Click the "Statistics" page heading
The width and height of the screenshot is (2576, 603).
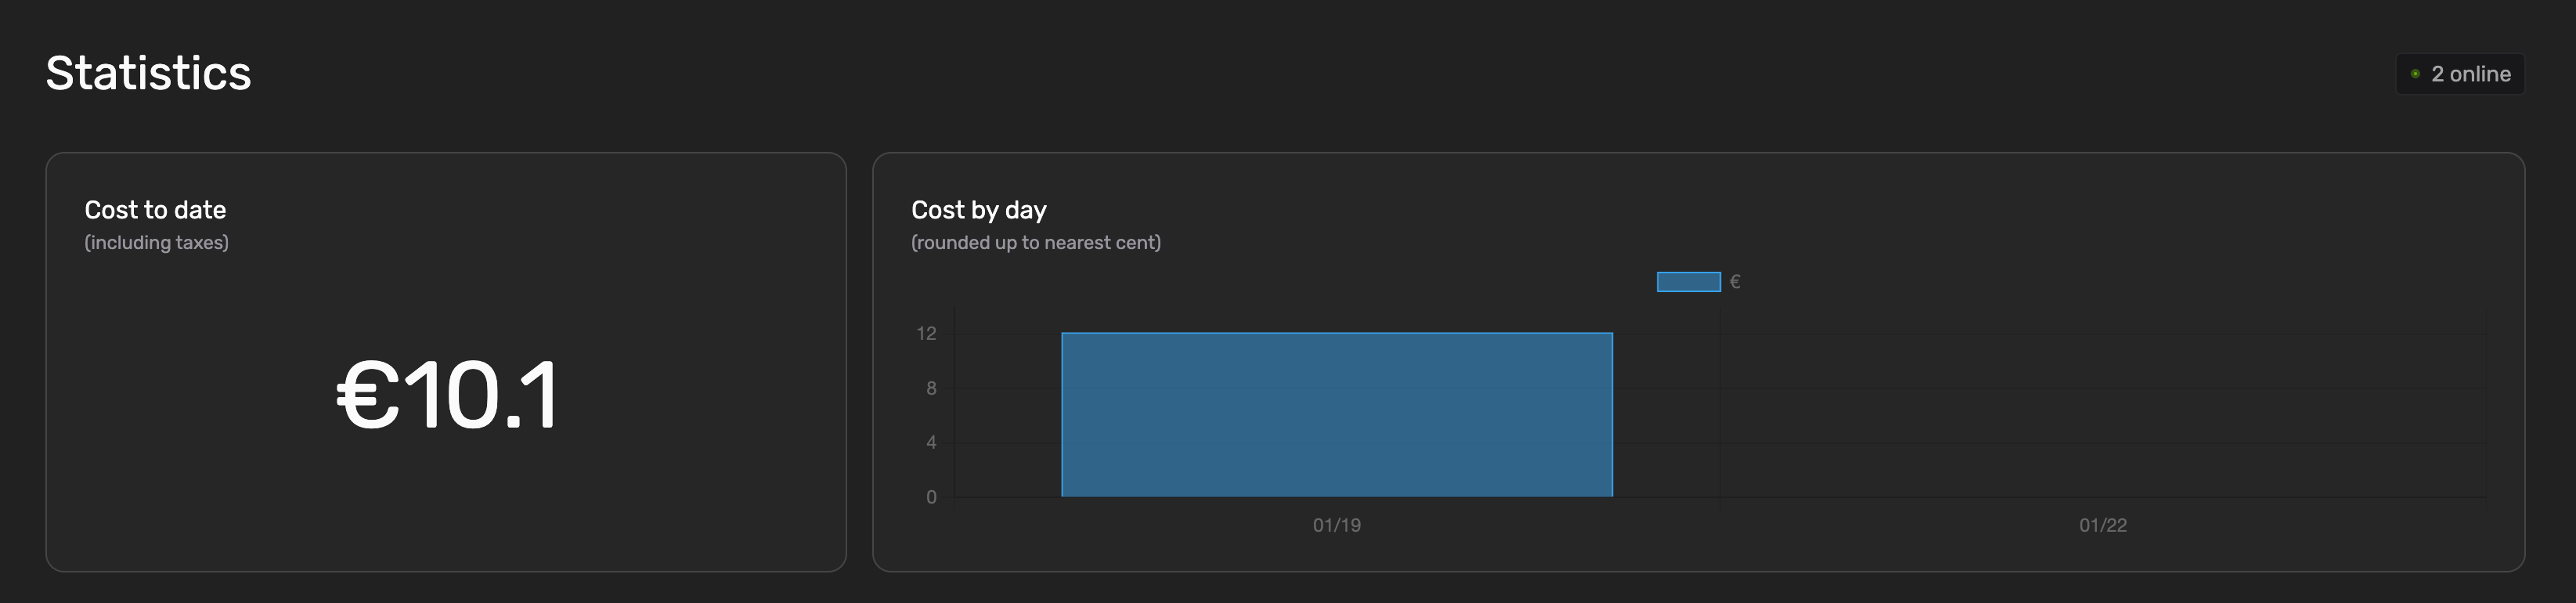[148, 73]
